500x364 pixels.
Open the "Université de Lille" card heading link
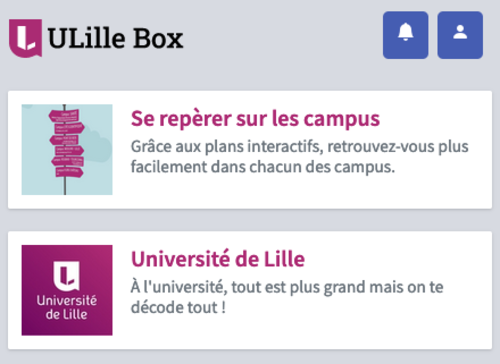click(x=218, y=259)
